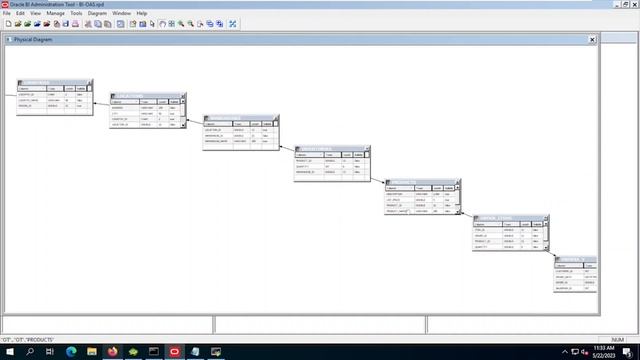640x360 pixels.
Task: Click the green Open Online folder icon
Action: point(27,24)
